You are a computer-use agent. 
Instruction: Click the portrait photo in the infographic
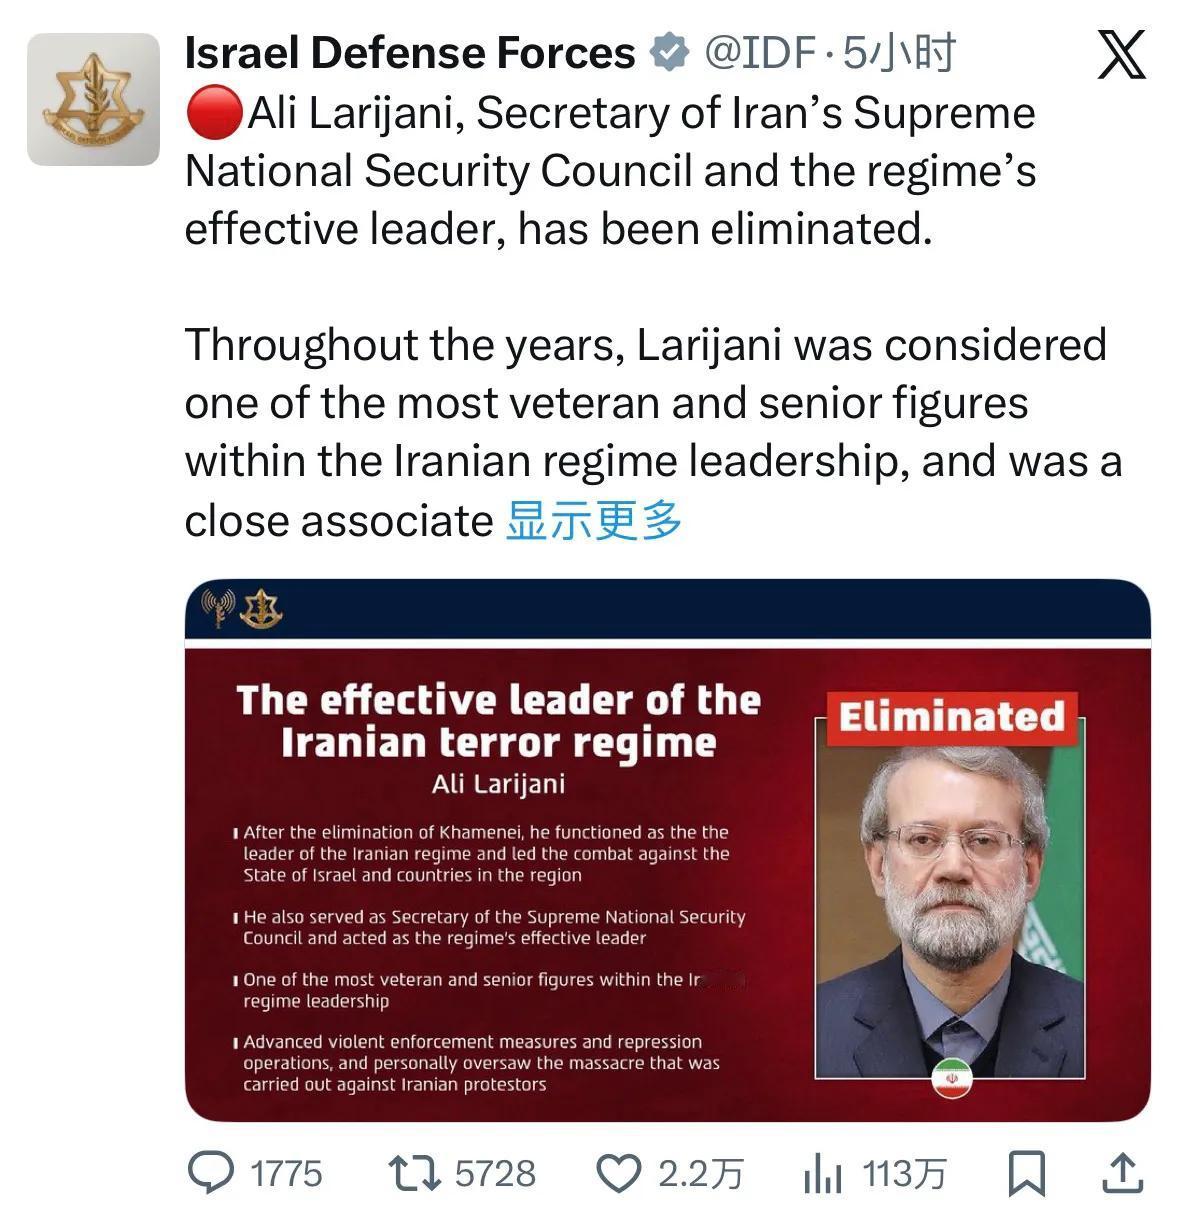coord(950,910)
